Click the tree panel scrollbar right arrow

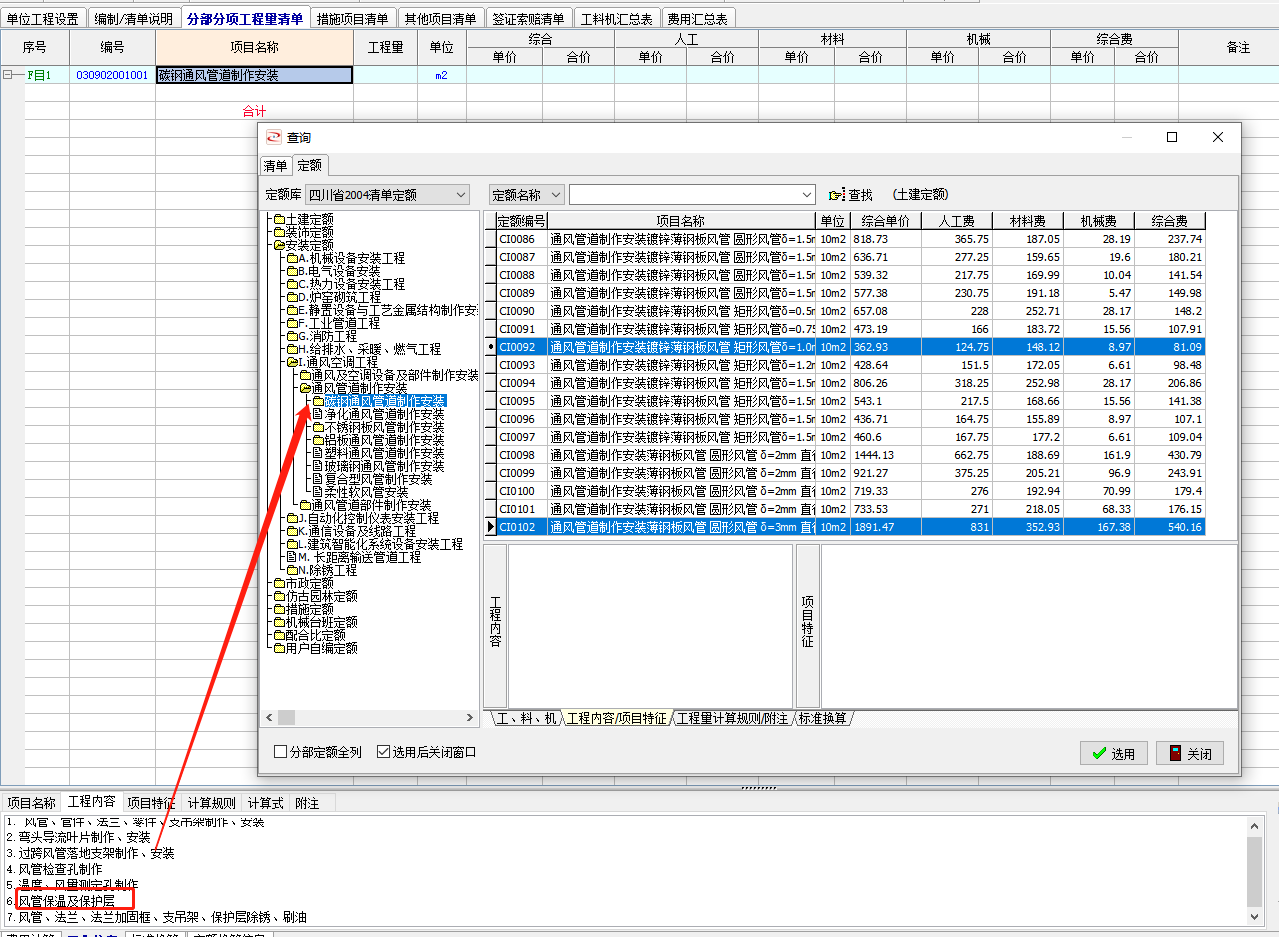point(470,717)
